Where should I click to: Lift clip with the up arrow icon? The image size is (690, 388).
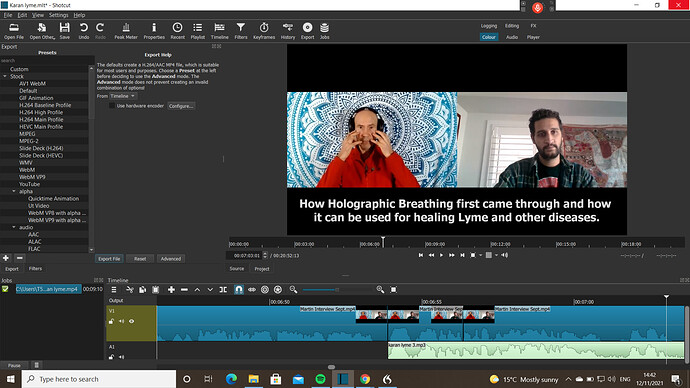197,289
